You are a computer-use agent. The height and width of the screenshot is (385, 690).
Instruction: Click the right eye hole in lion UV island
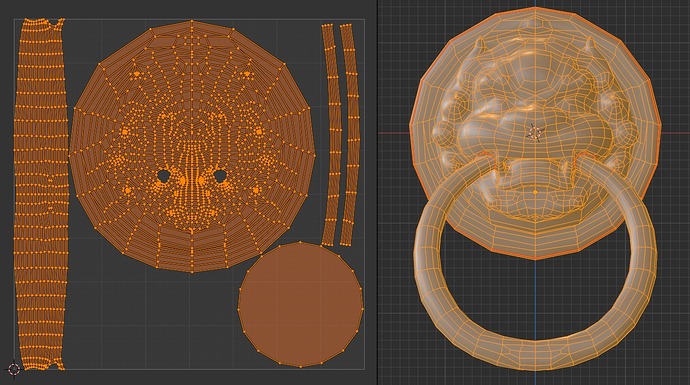tap(220, 176)
